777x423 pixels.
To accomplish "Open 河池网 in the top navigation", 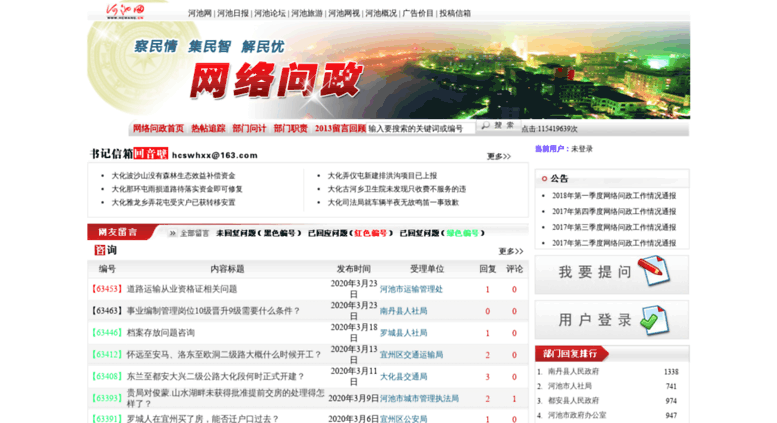I will [200, 13].
